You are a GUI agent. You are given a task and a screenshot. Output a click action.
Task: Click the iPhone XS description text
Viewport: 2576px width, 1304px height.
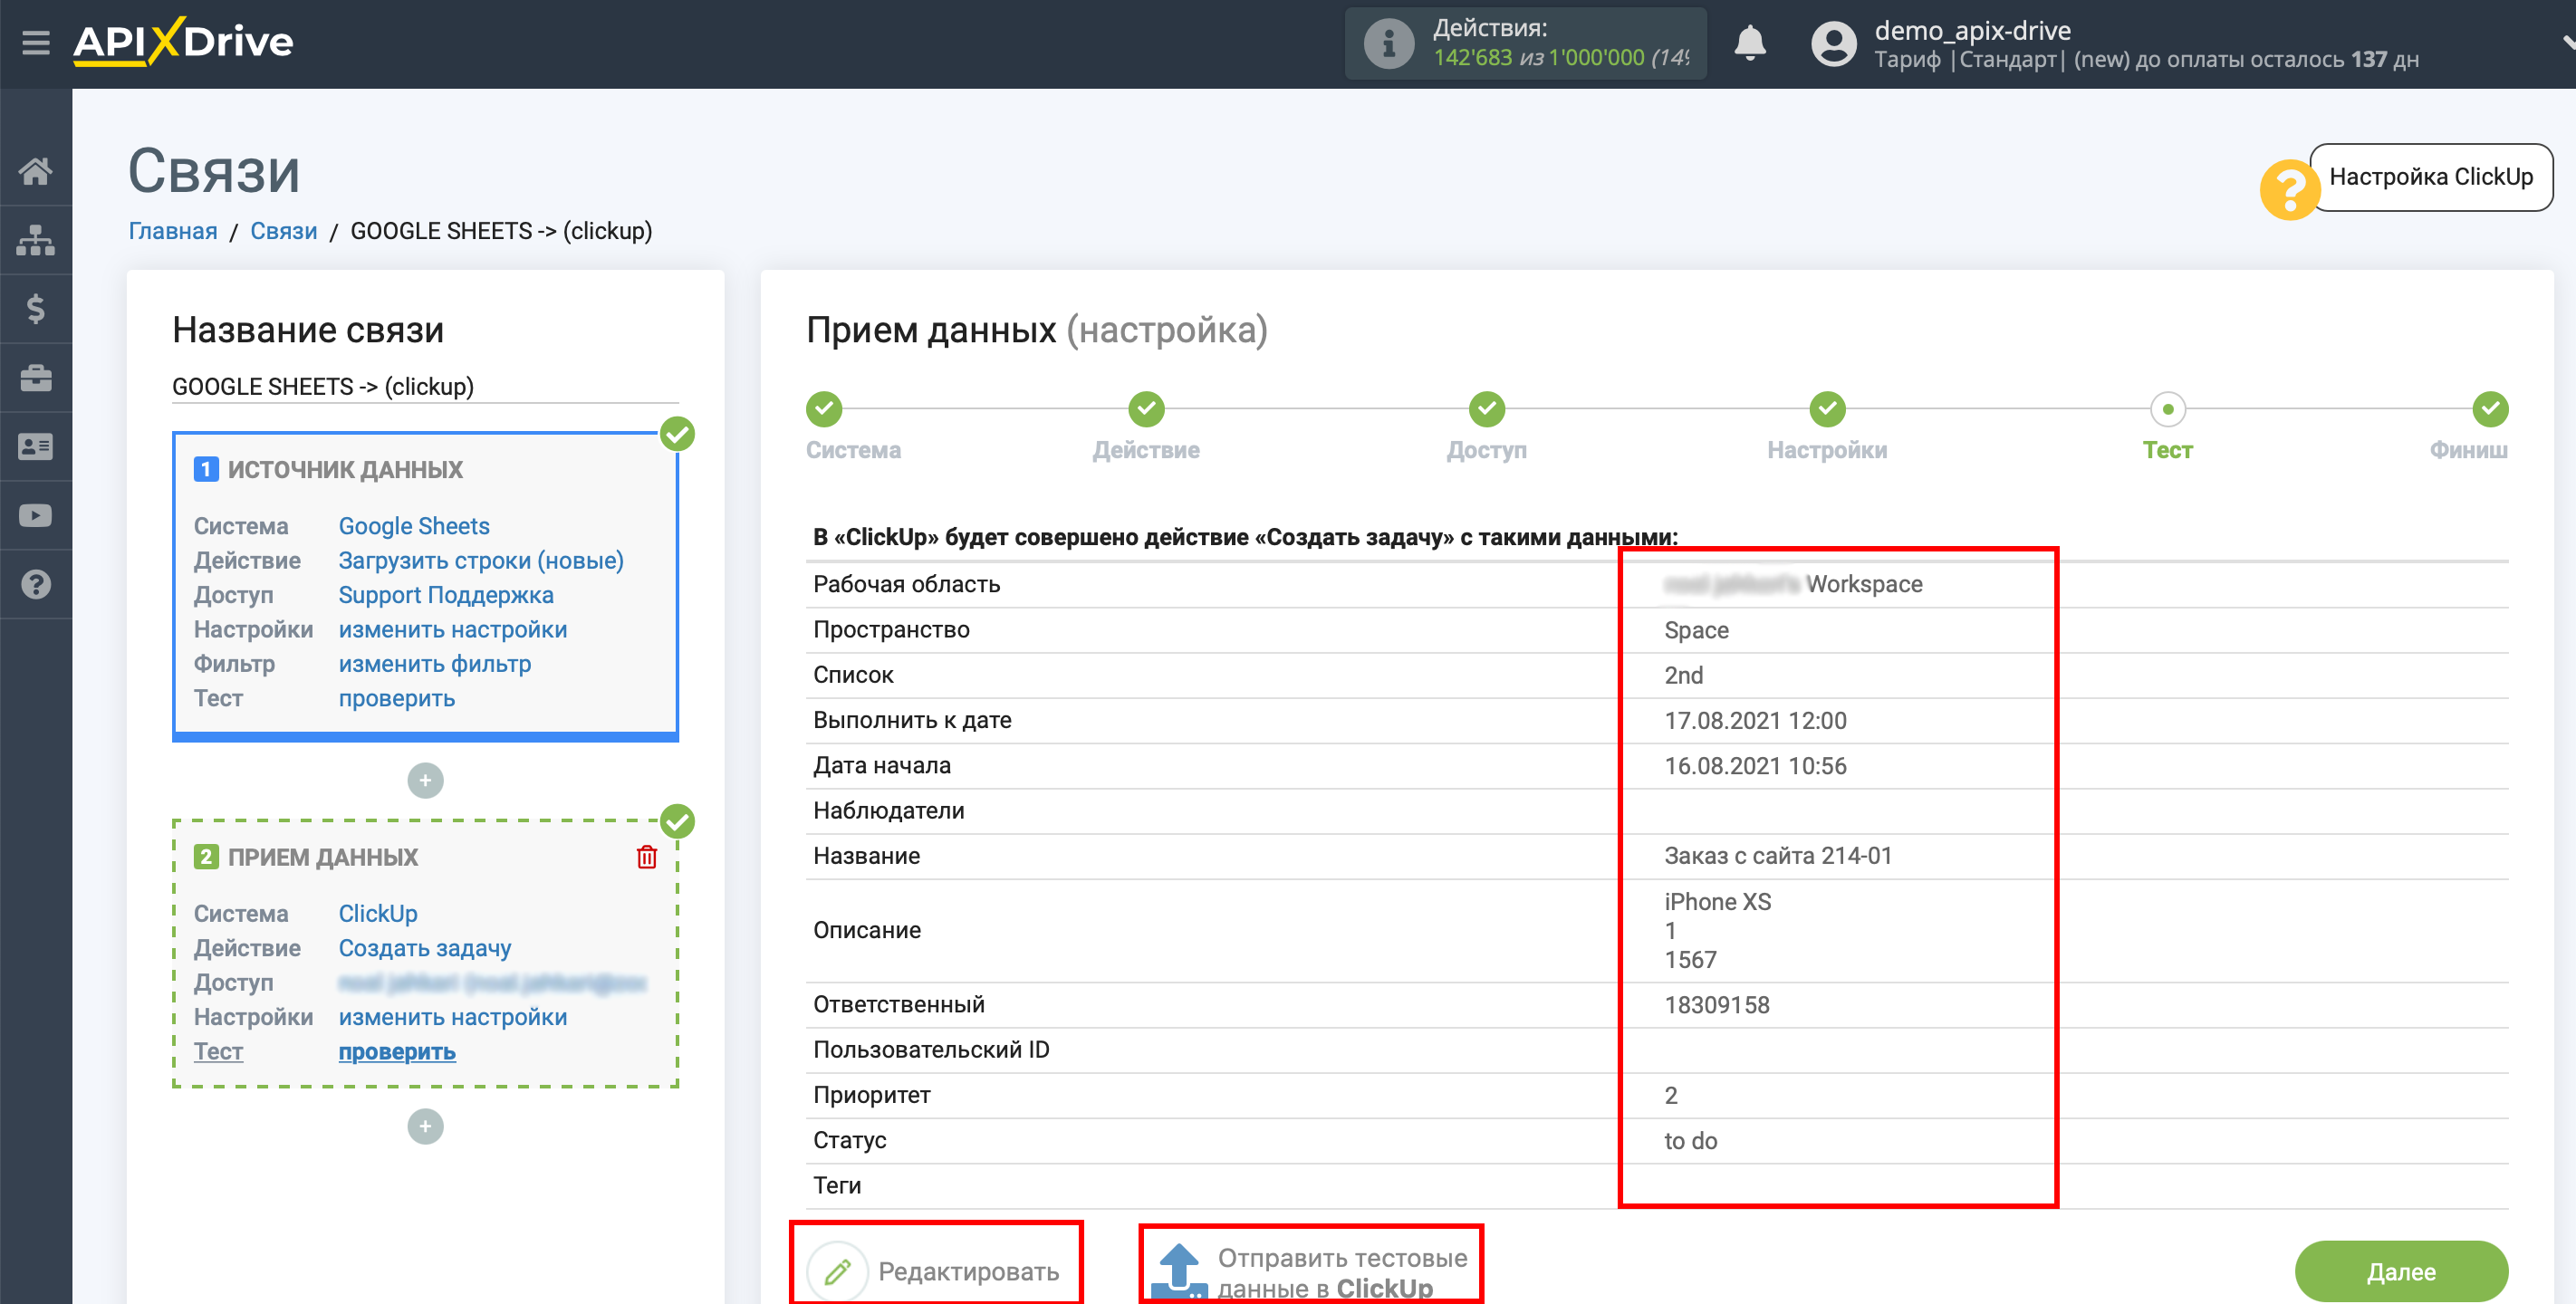click(1717, 902)
